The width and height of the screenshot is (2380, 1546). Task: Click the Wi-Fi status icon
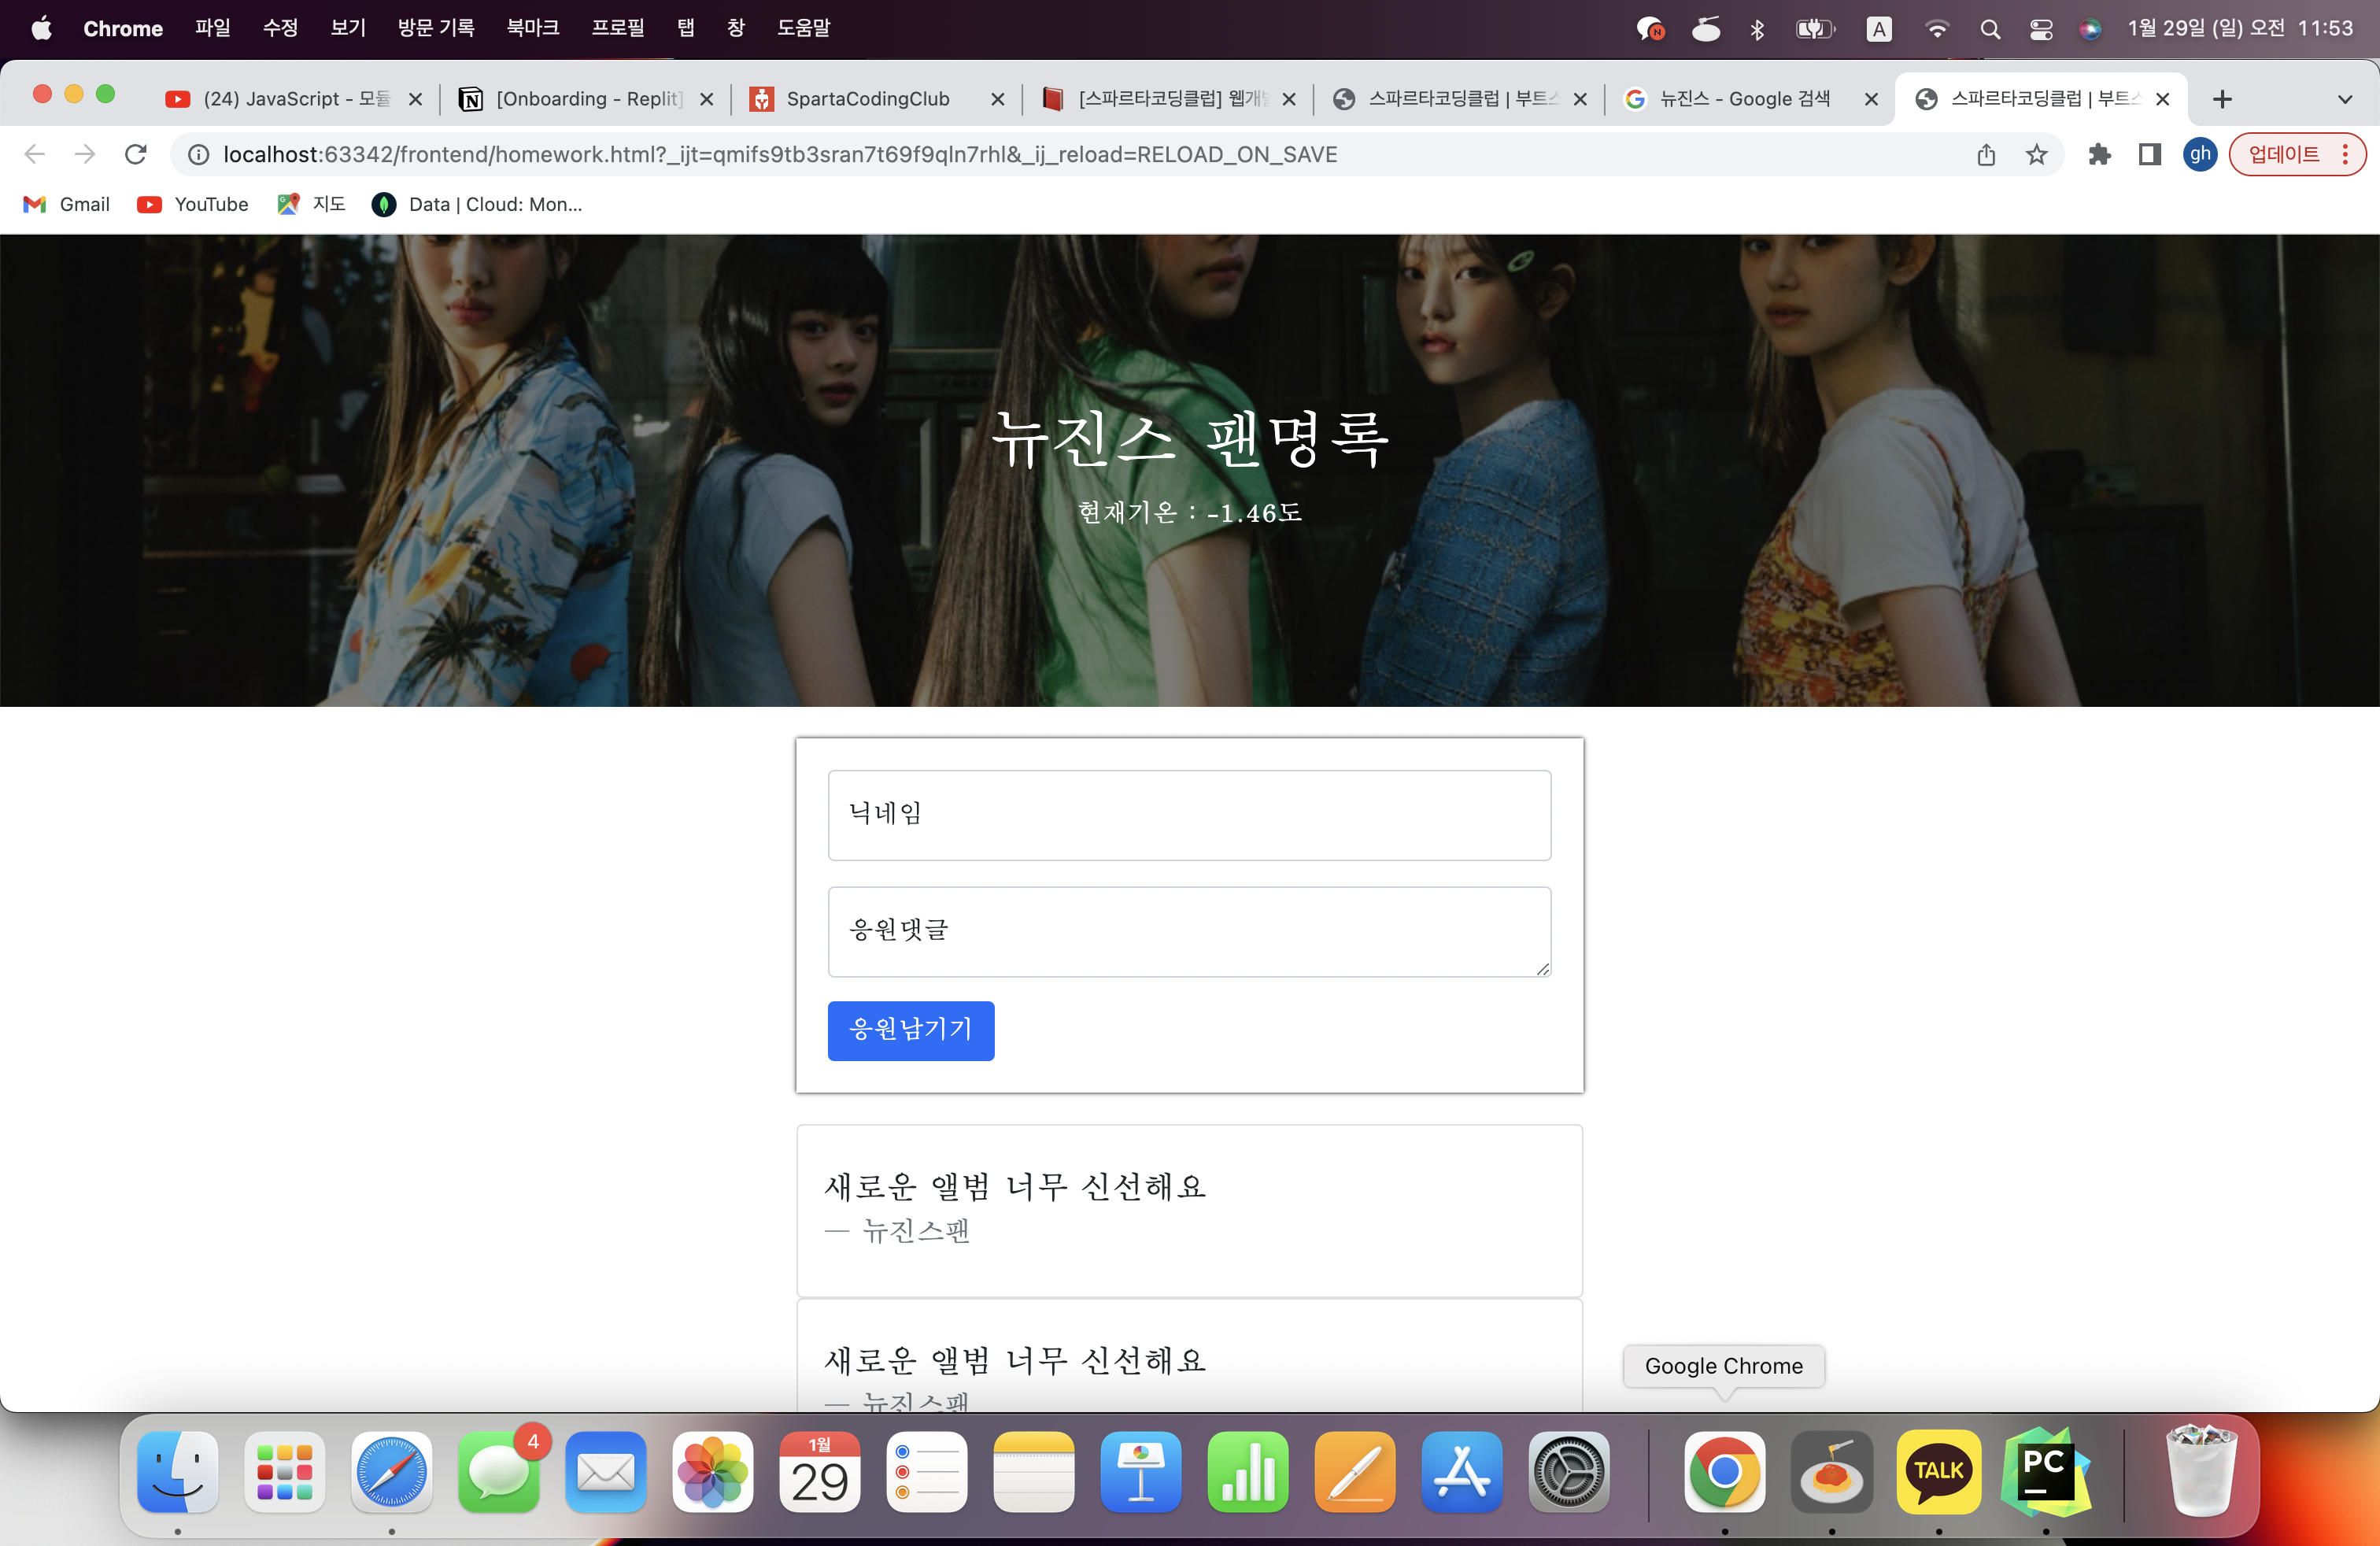pyautogui.click(x=1937, y=29)
